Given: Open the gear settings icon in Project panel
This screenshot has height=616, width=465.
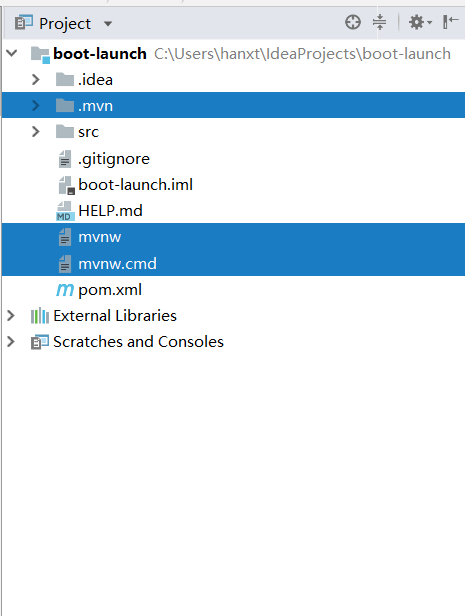Looking at the screenshot, I should (x=420, y=22).
